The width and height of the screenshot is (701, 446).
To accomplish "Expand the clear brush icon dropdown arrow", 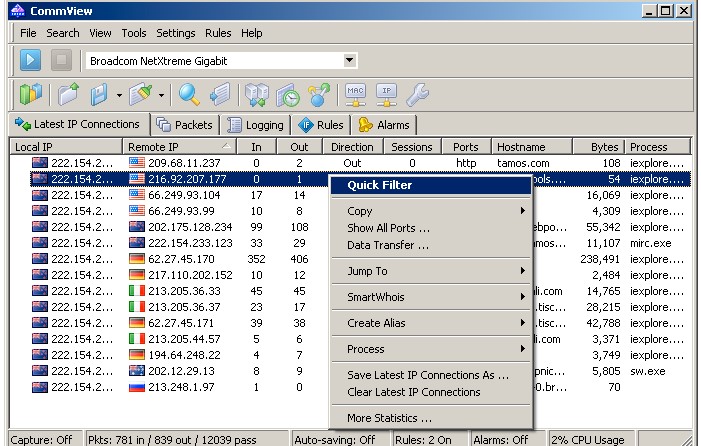I will (x=160, y=97).
